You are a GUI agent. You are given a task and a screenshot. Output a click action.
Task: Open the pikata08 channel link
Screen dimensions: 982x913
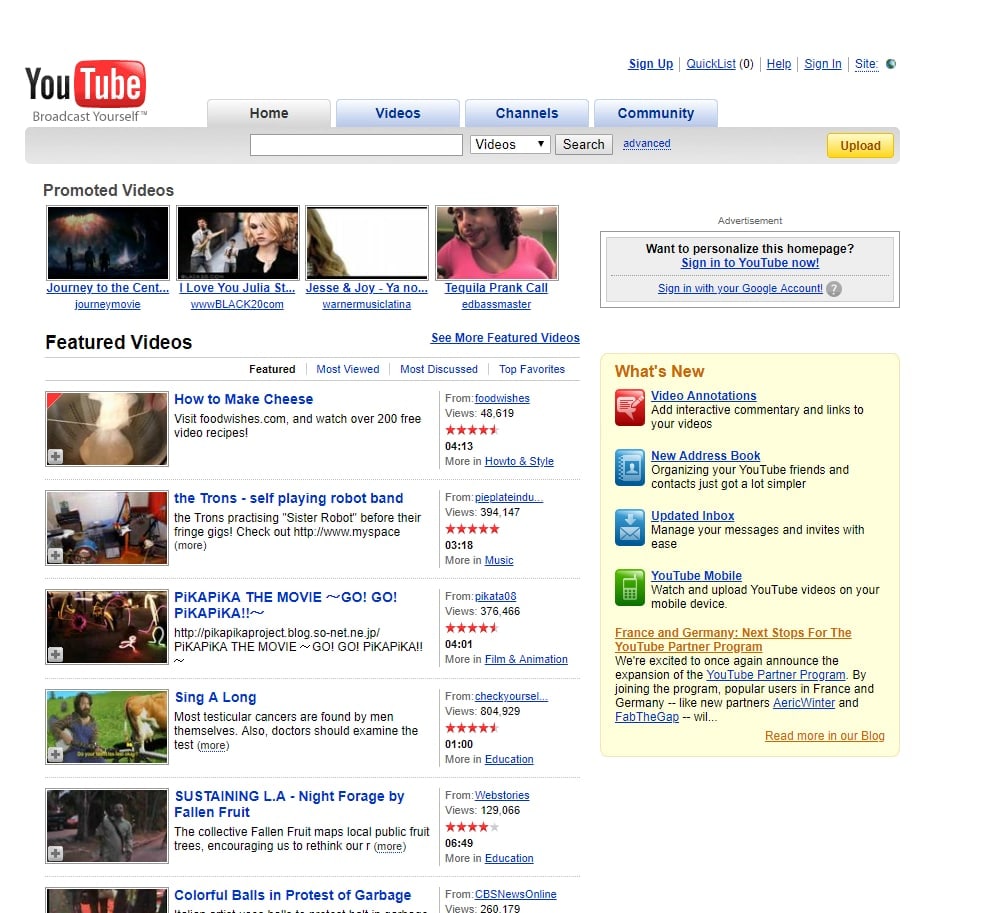[x=495, y=596]
